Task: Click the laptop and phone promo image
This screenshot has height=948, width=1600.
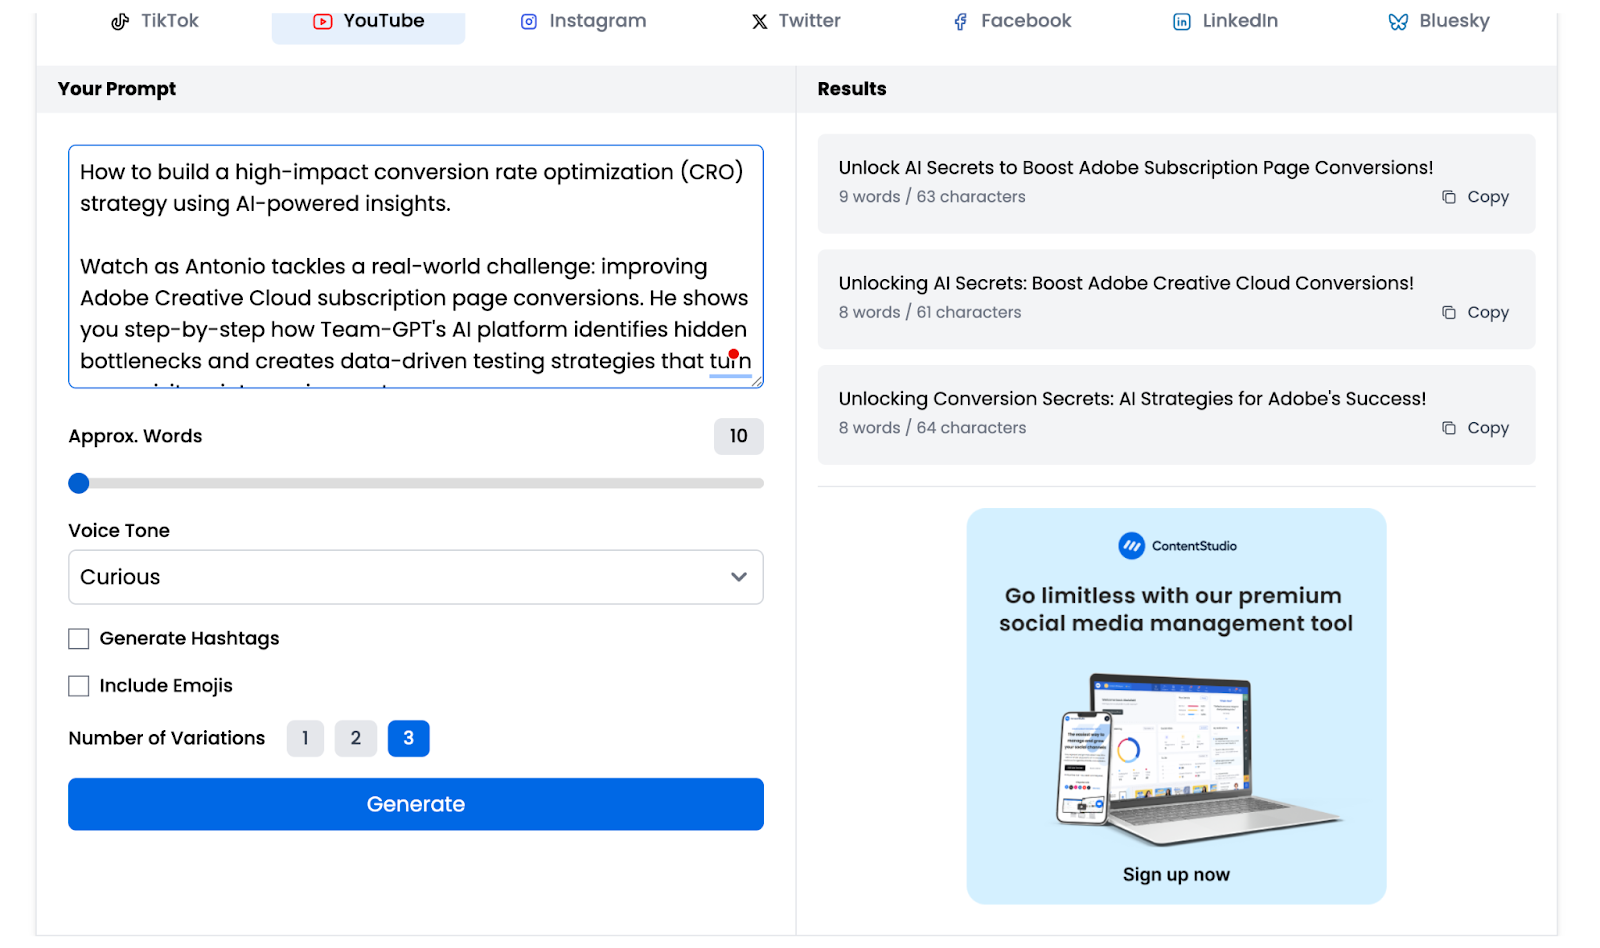Action: point(1198,760)
